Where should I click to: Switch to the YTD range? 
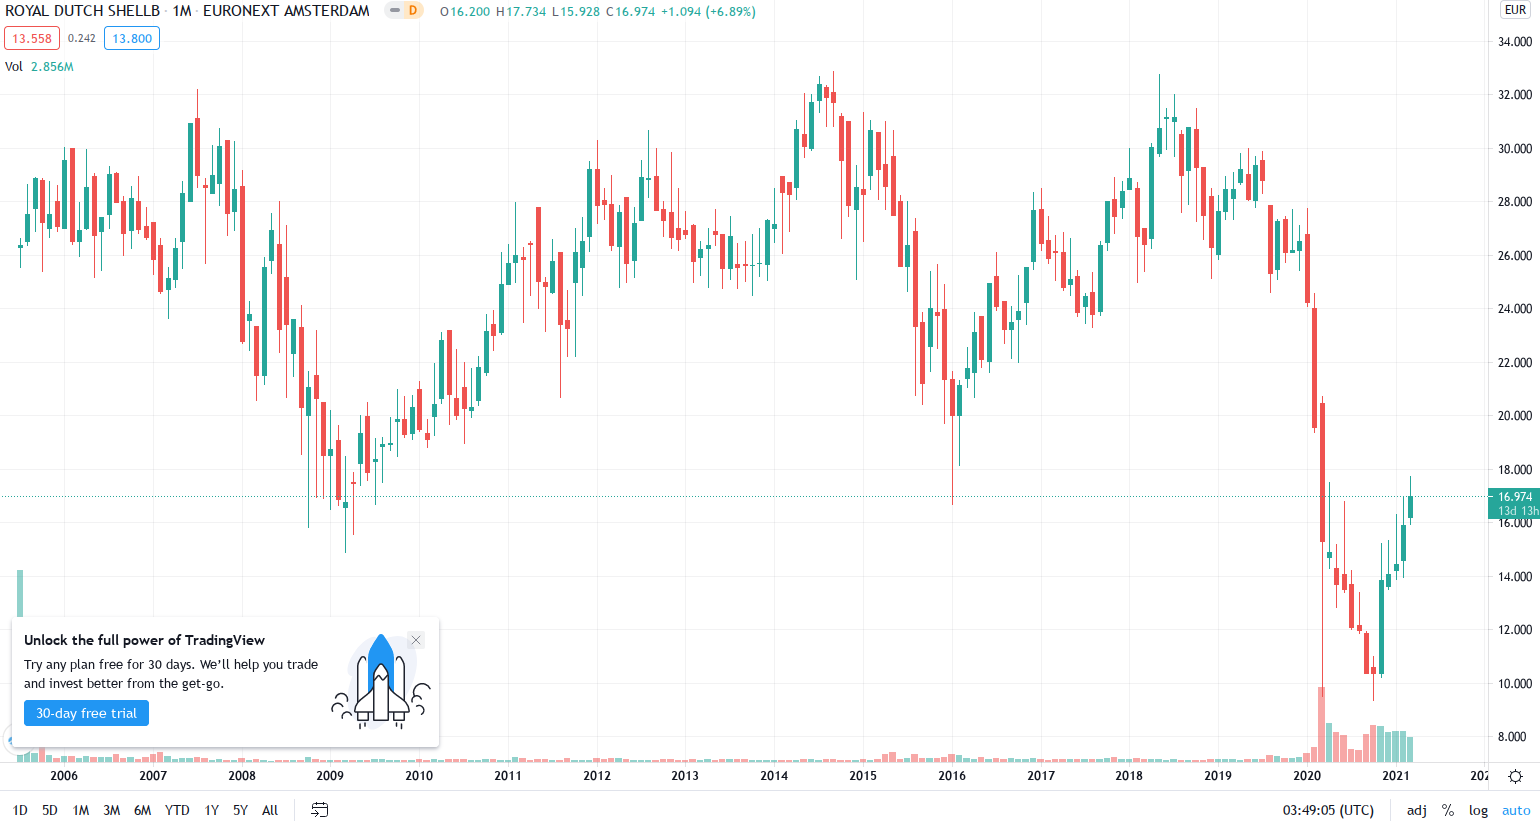177,810
